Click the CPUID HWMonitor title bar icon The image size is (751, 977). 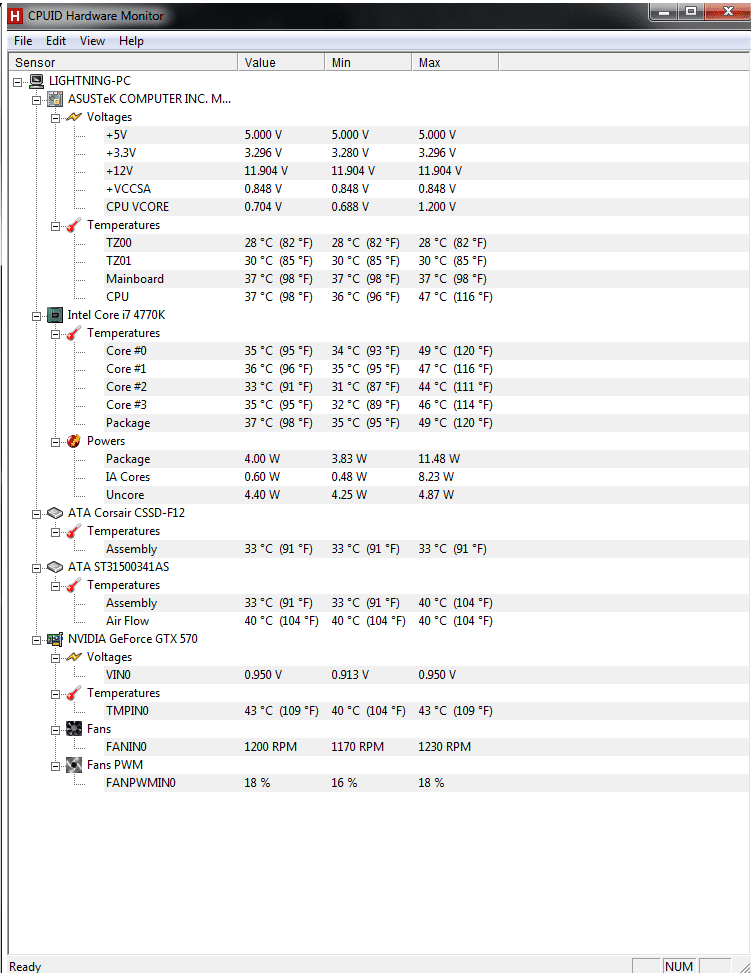pyautogui.click(x=14, y=15)
